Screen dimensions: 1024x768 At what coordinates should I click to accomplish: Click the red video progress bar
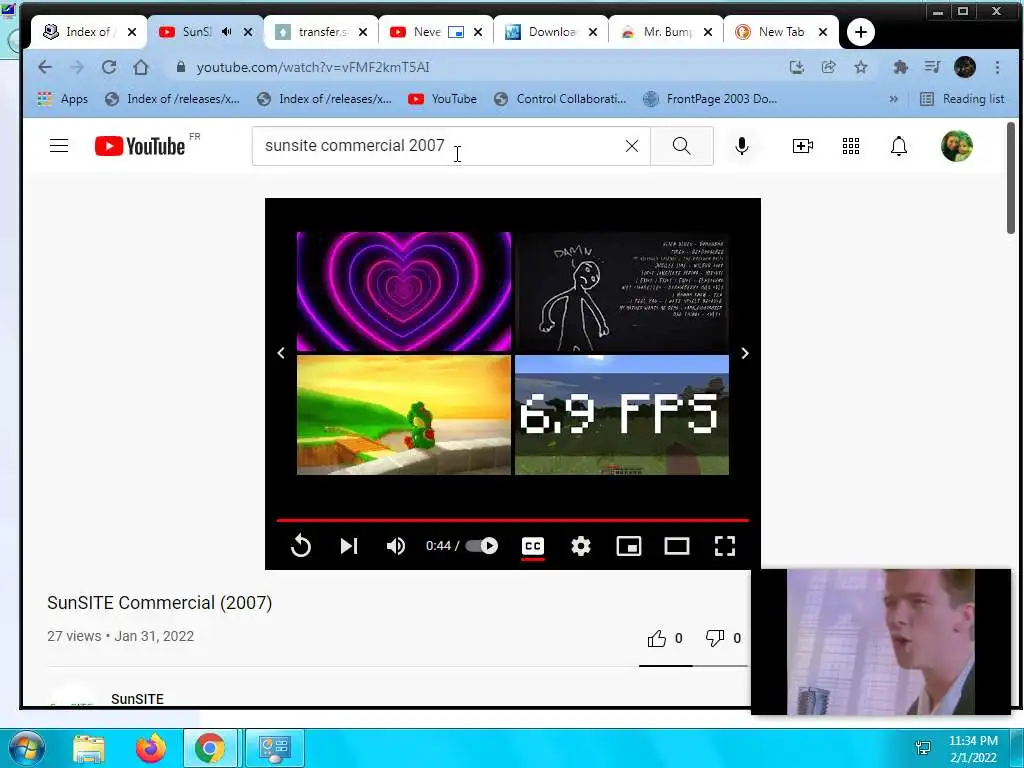513,520
